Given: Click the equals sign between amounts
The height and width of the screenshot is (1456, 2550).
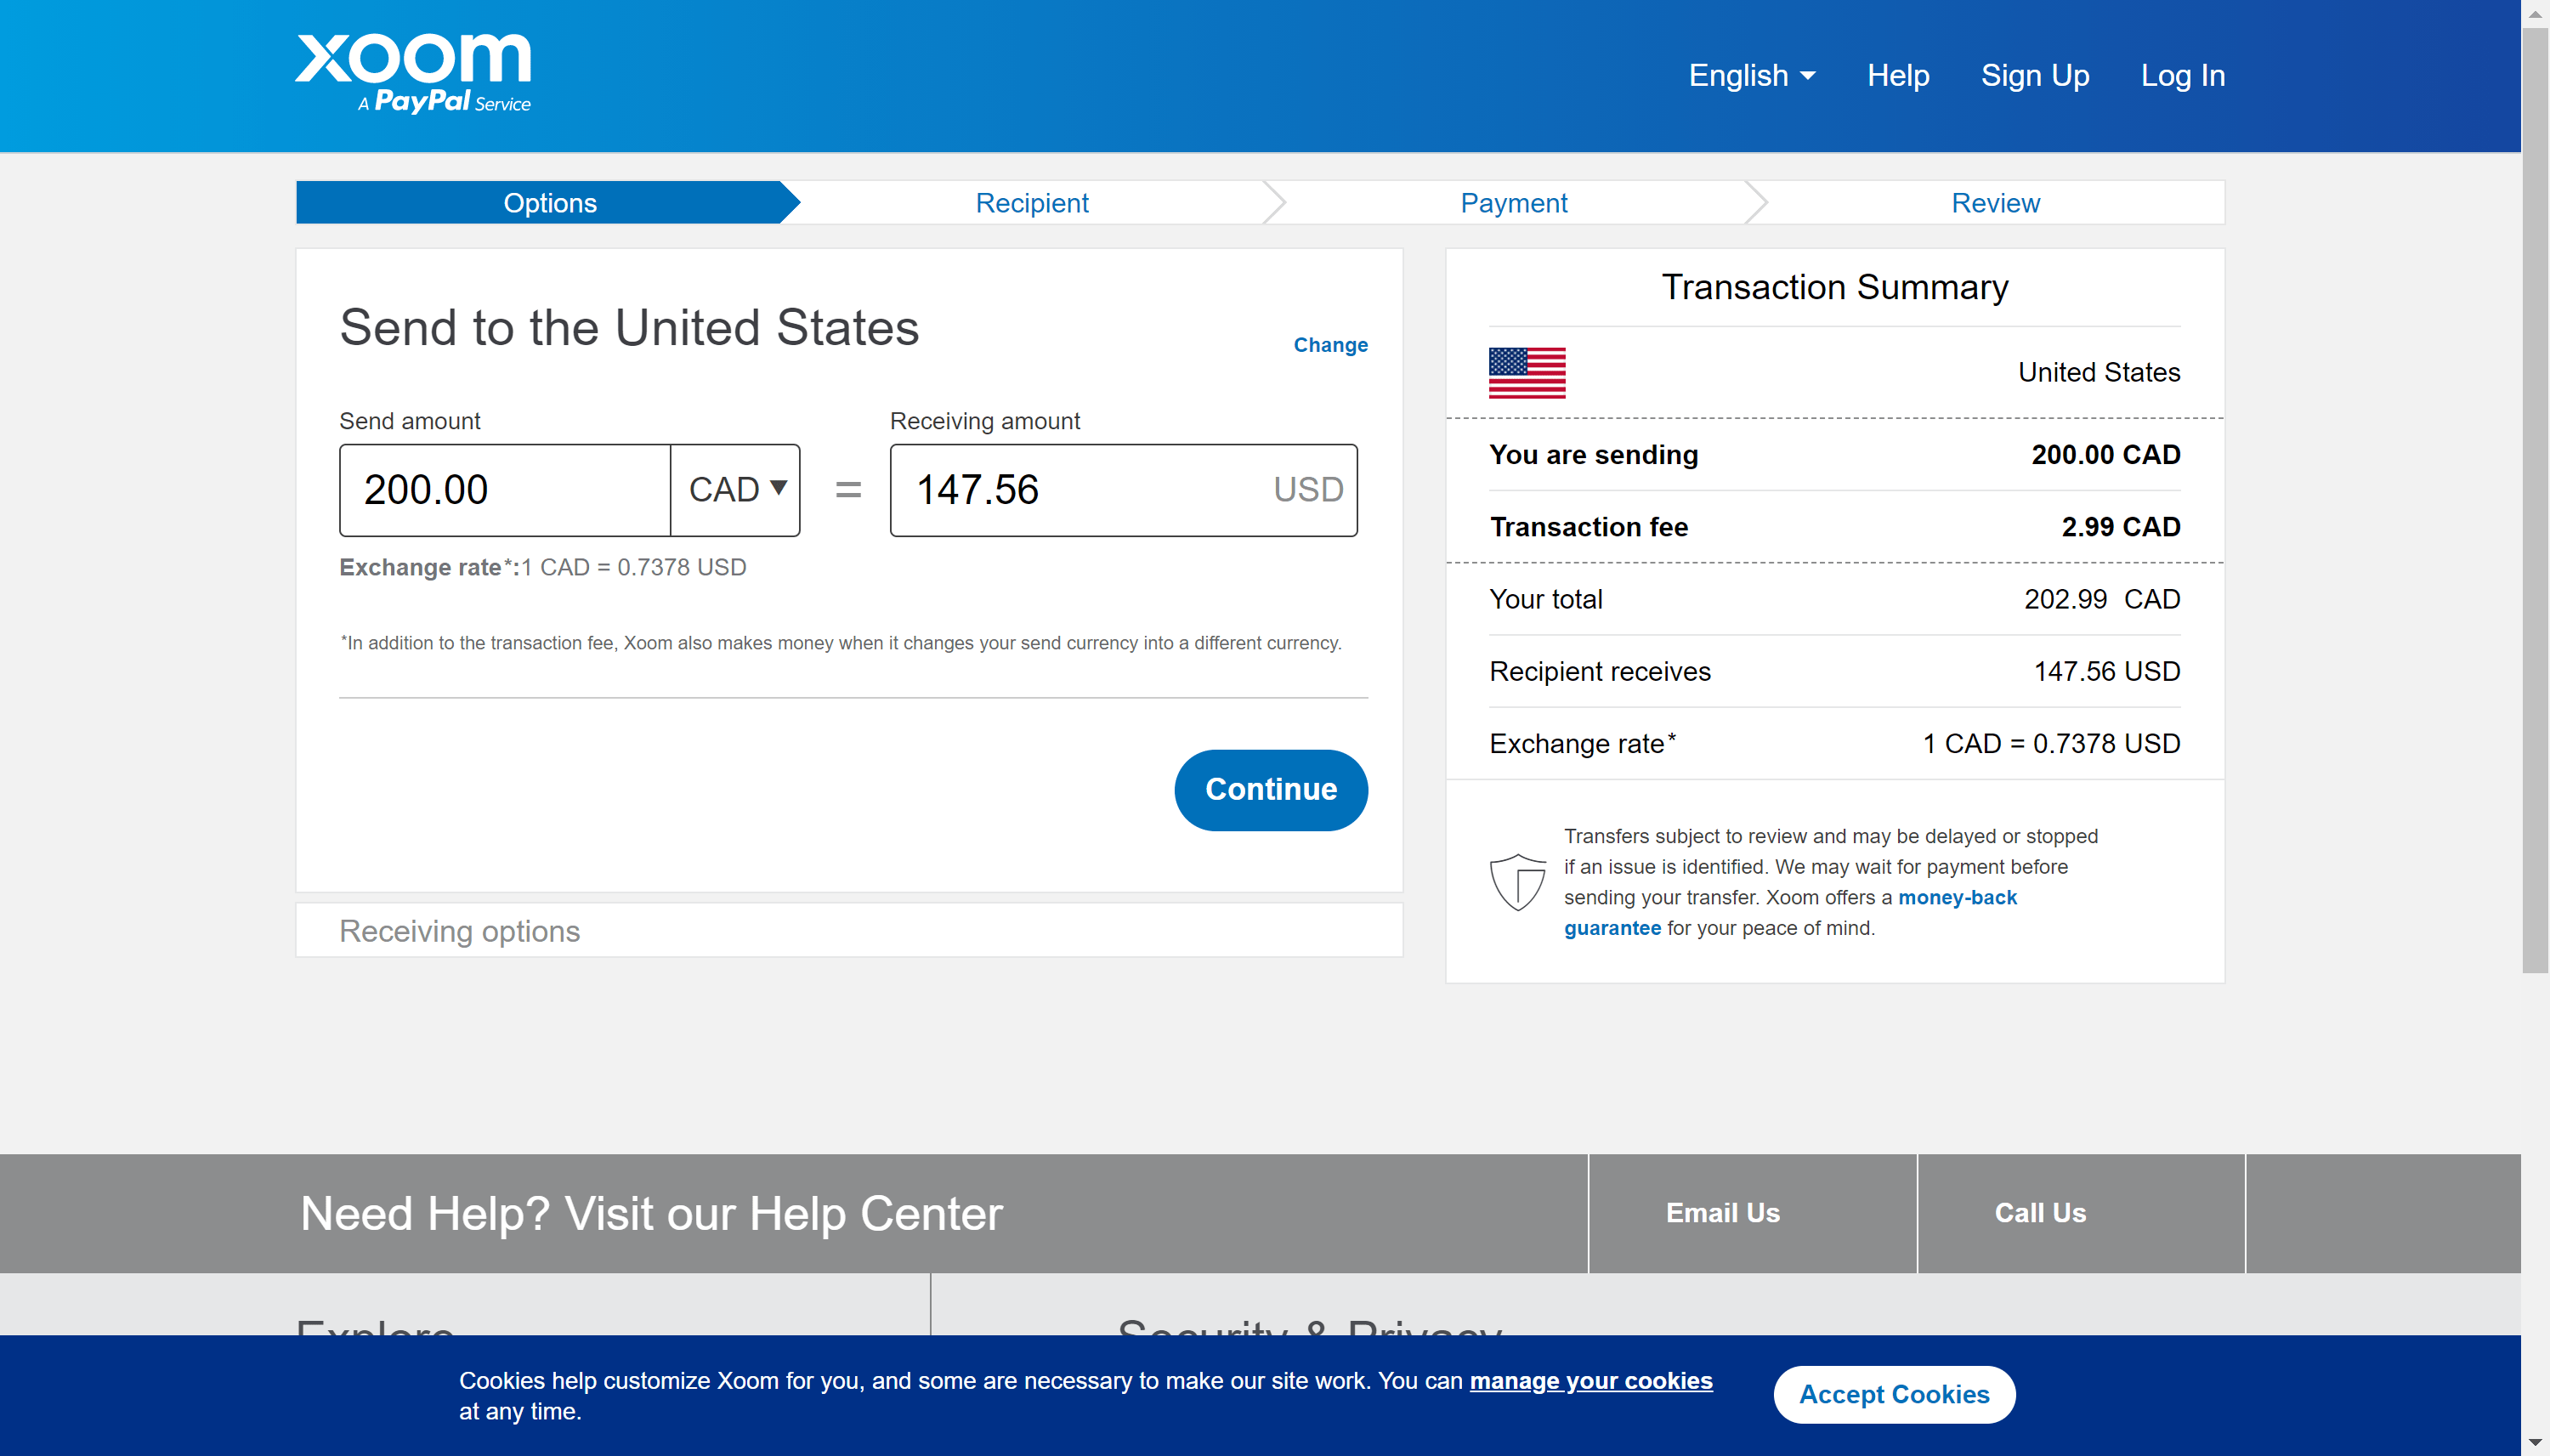Looking at the screenshot, I should [x=846, y=490].
